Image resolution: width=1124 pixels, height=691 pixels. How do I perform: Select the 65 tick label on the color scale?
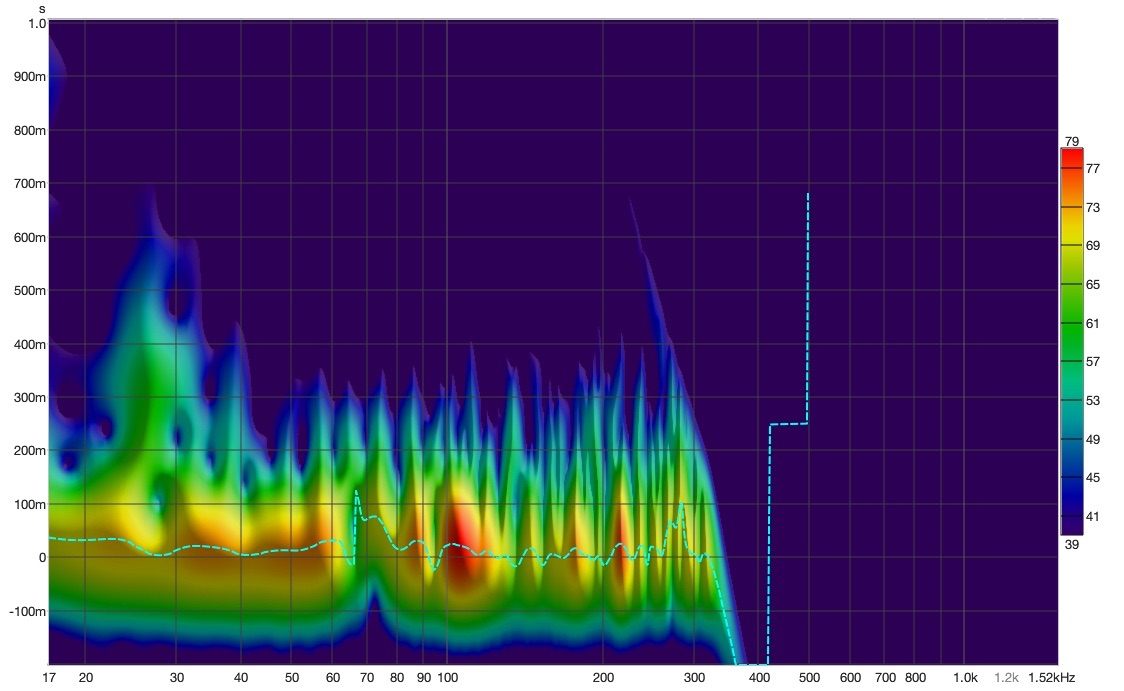click(x=1092, y=285)
